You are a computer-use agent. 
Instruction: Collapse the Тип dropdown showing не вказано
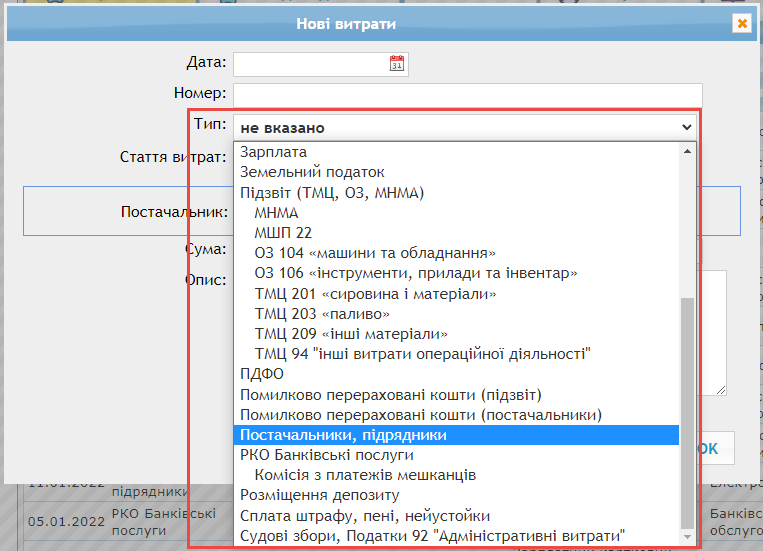tap(465, 128)
